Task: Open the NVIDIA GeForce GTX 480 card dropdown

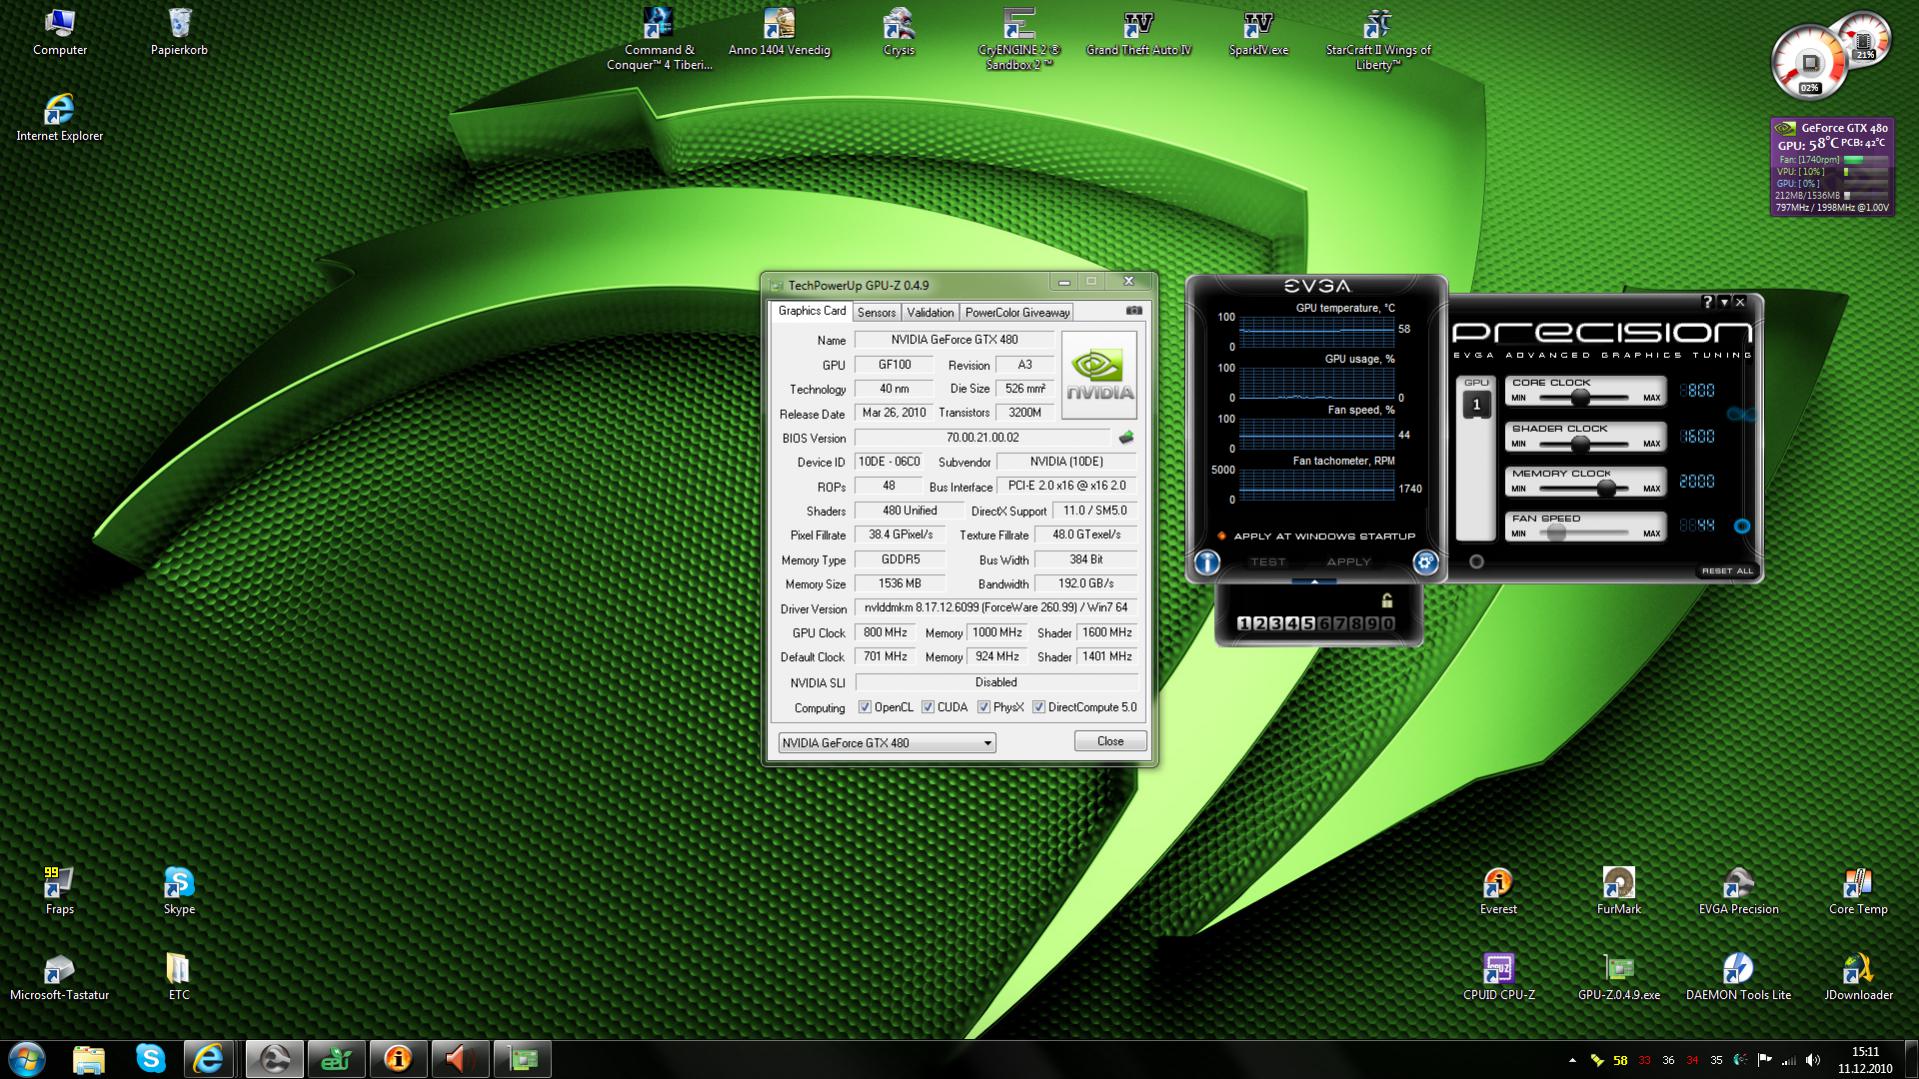Action: (886, 743)
